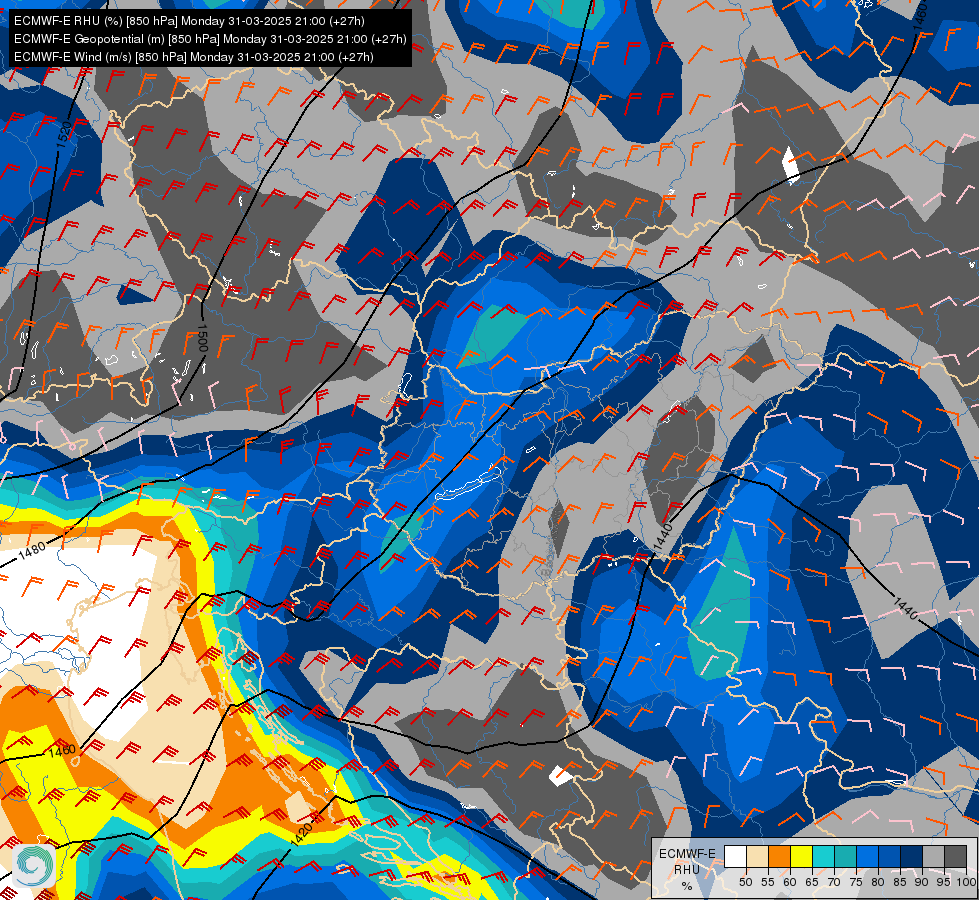Click the white below-50% legend swatch
This screenshot has width=979, height=900.
pyautogui.click(x=735, y=856)
